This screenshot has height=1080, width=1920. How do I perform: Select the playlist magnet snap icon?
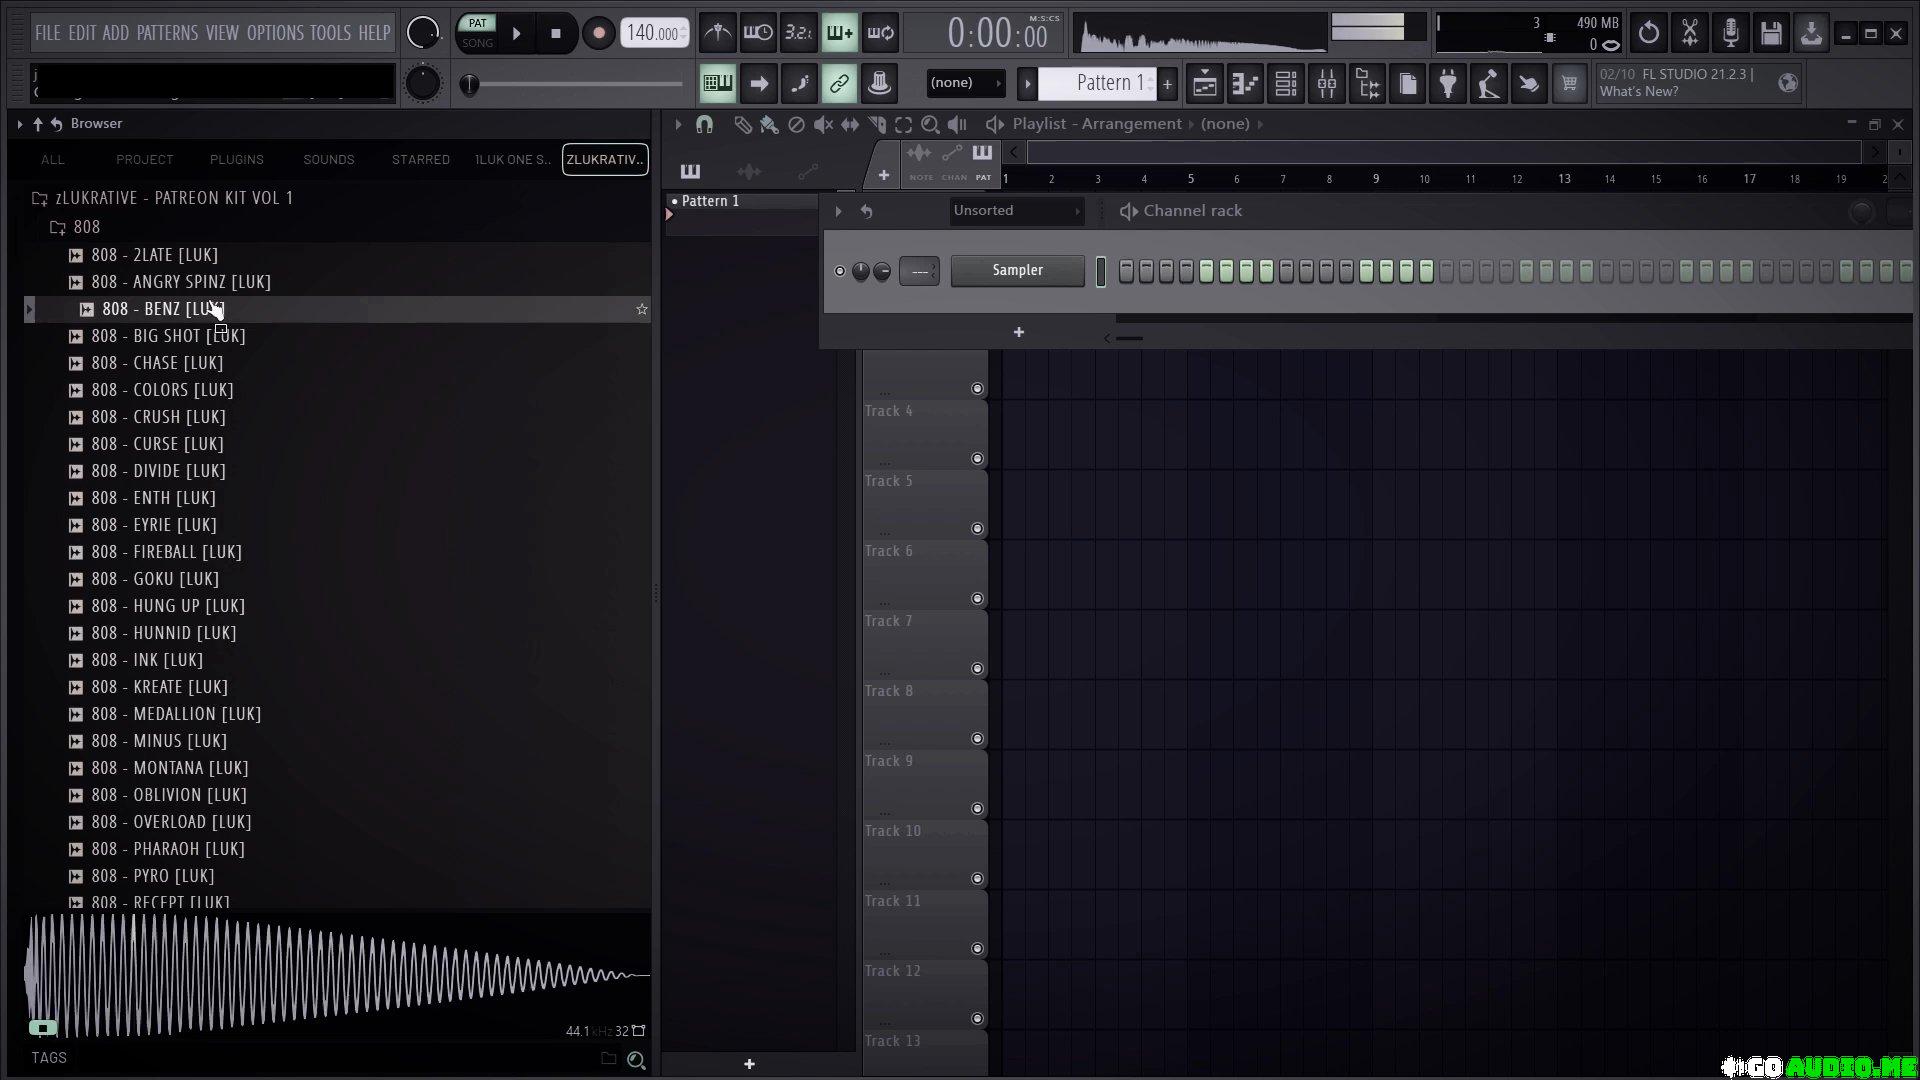coord(704,124)
